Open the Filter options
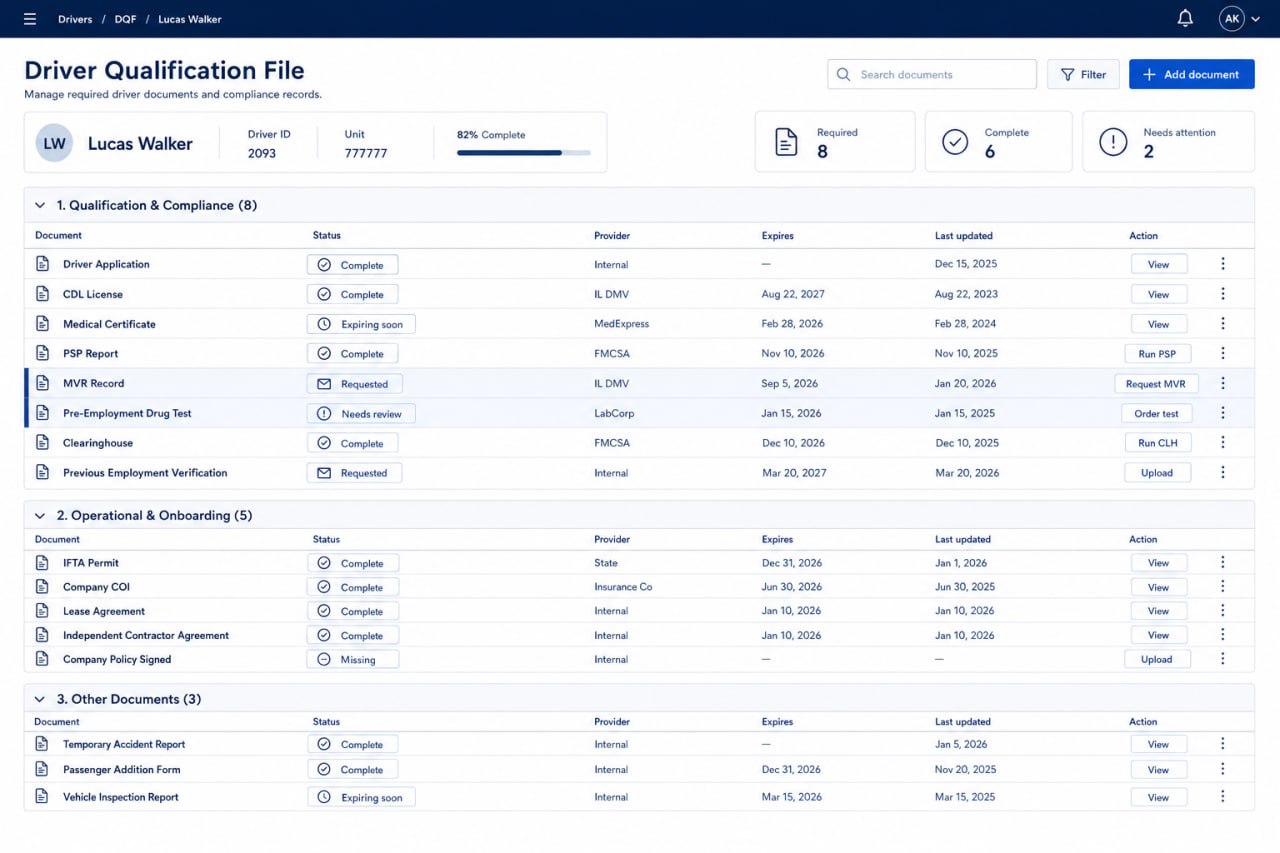This screenshot has height=853, width=1280. [x=1083, y=74]
